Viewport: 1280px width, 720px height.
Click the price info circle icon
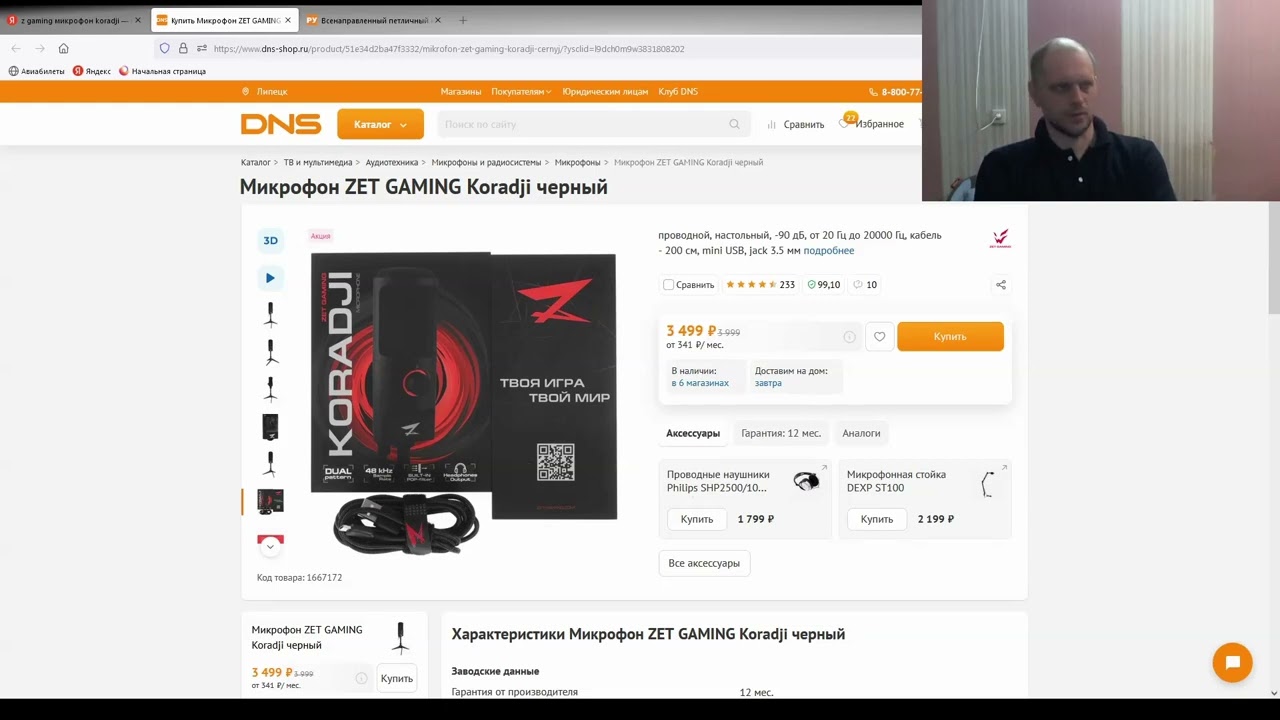[849, 337]
